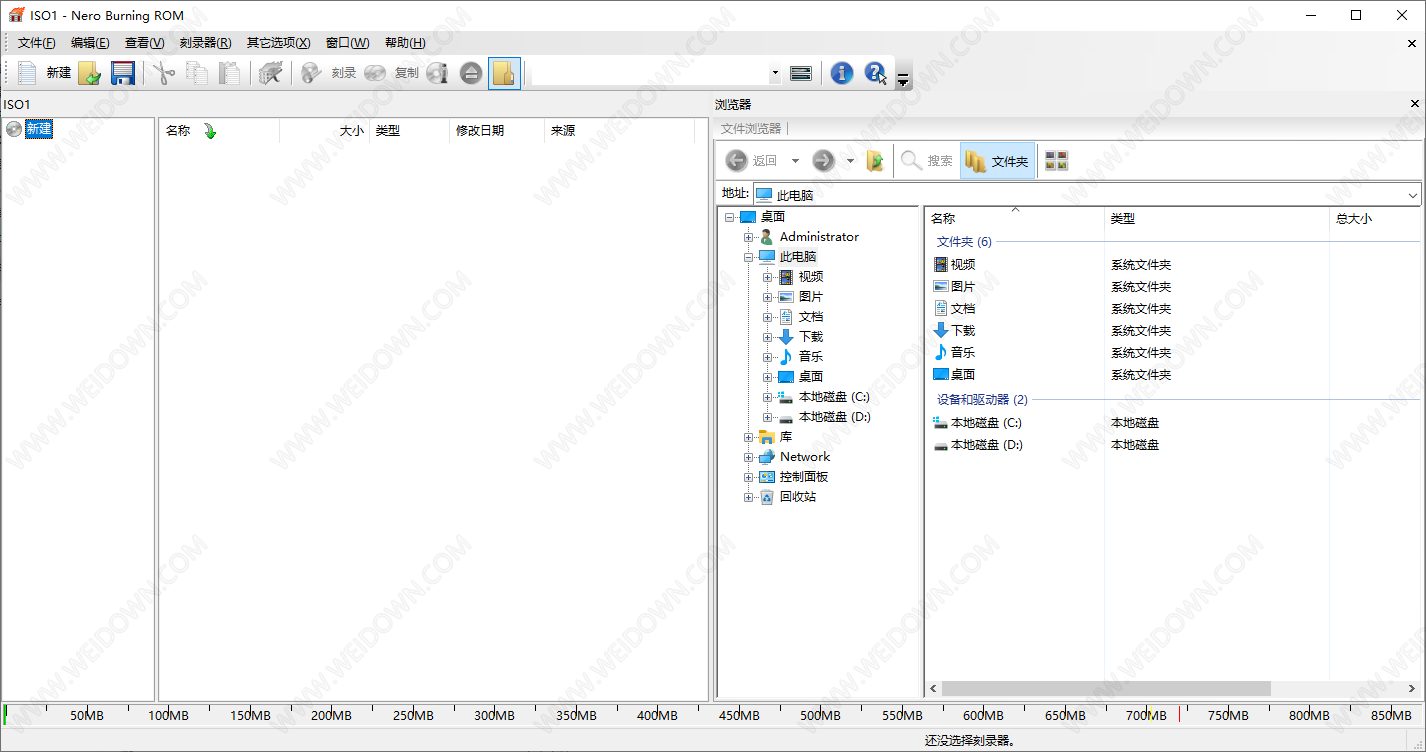Click the choose recorder drive icon
Screen dimensions: 1426x752
coord(801,73)
